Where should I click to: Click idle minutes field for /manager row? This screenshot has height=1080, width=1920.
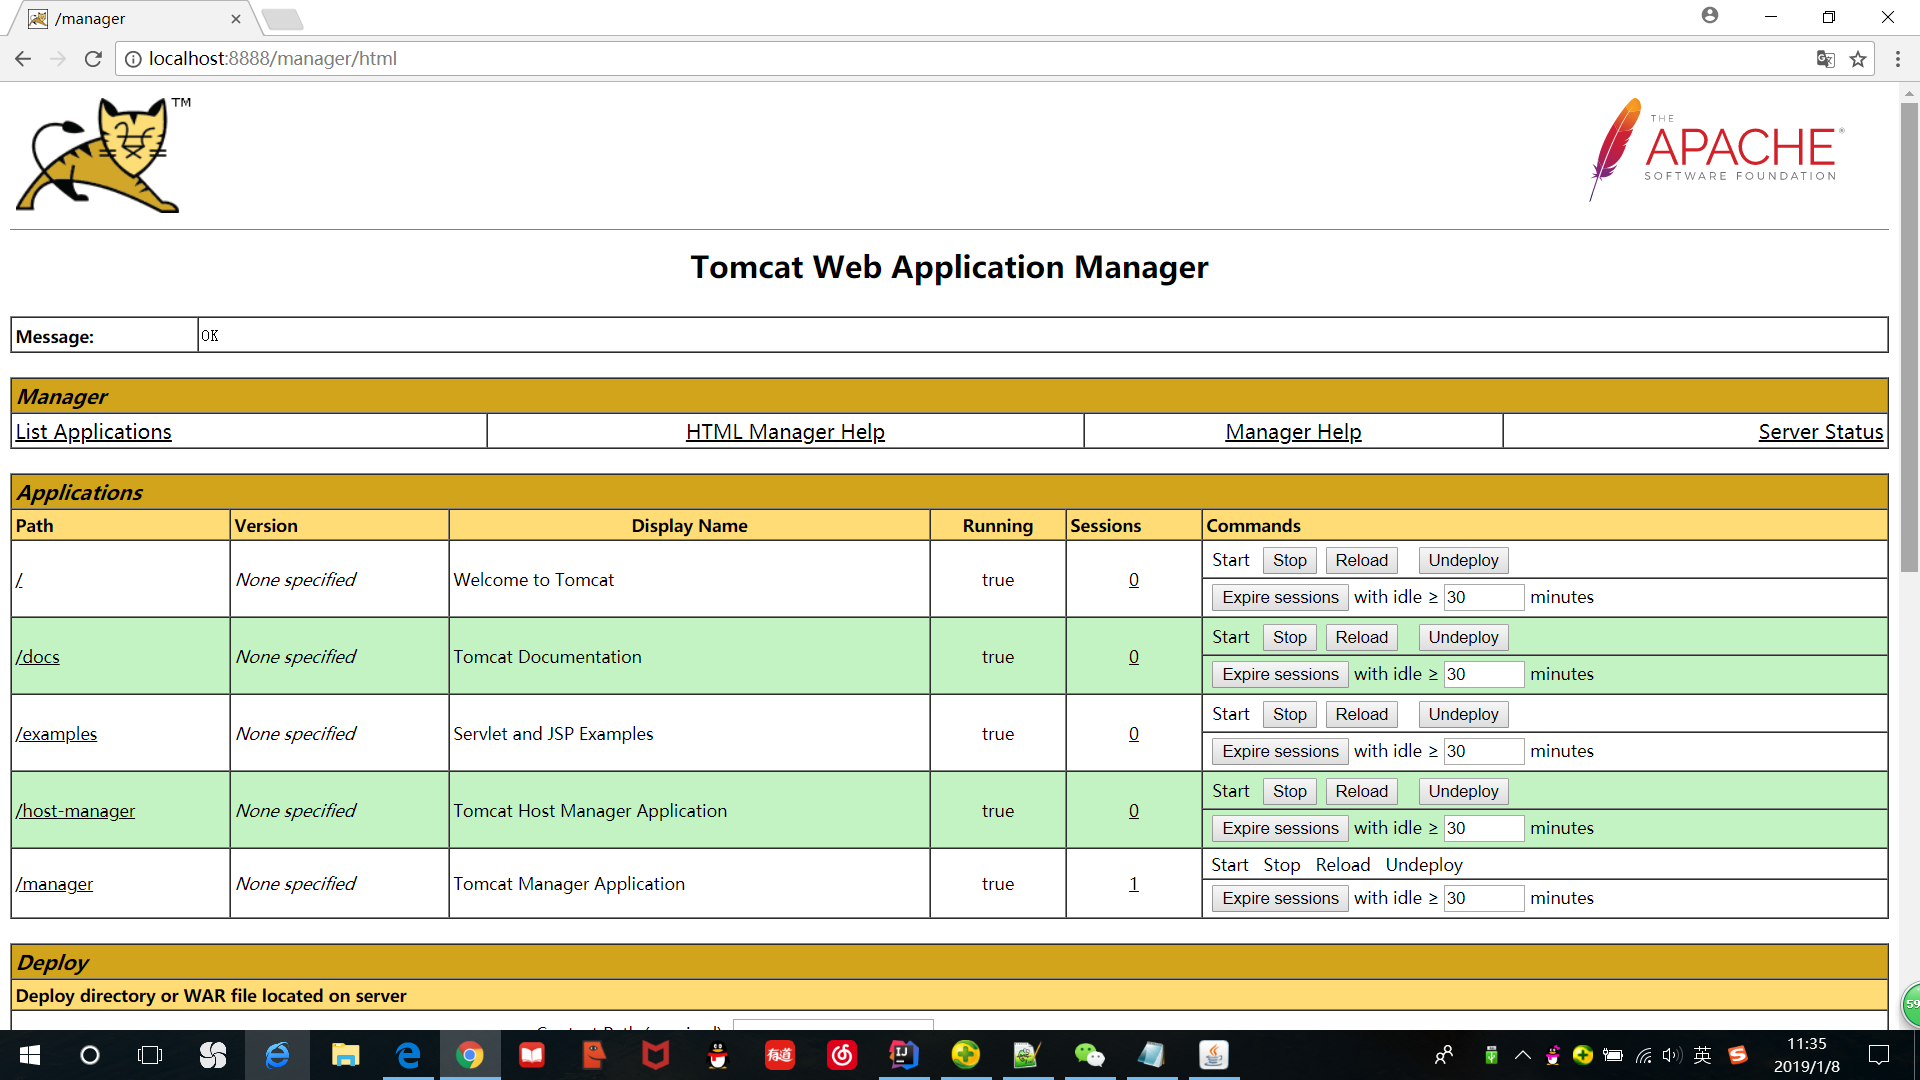pyautogui.click(x=1483, y=898)
